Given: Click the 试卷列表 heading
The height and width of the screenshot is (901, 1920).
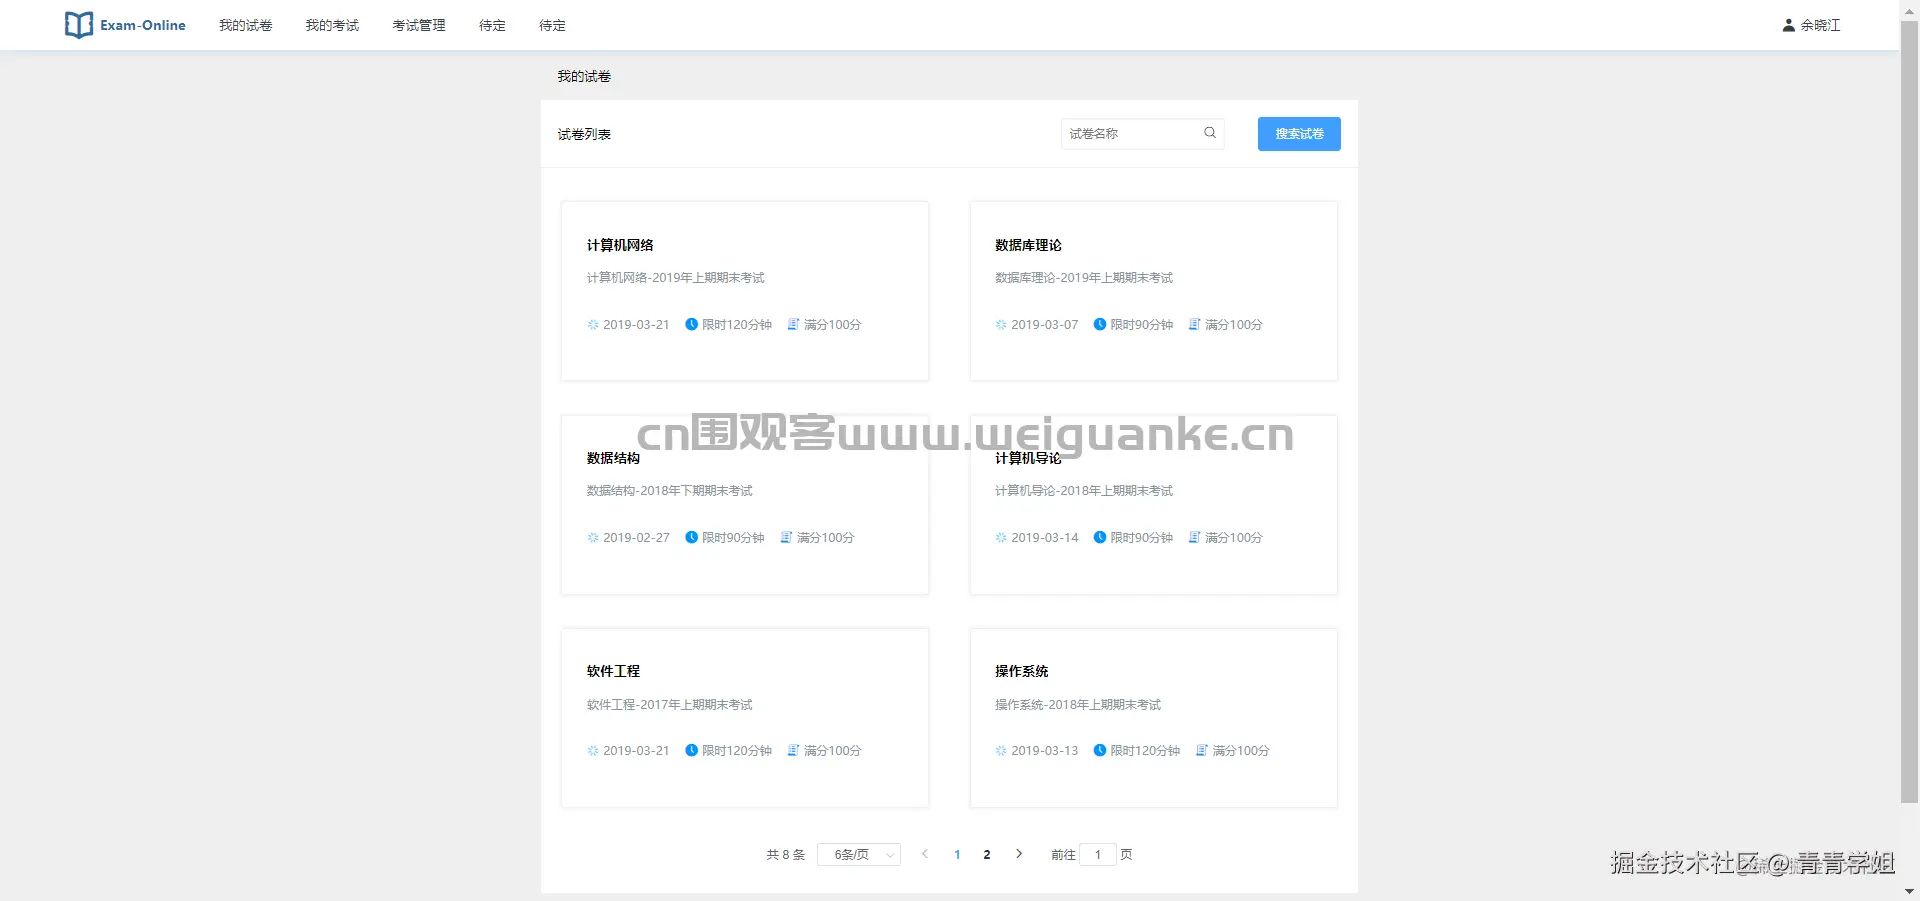Looking at the screenshot, I should pos(584,134).
